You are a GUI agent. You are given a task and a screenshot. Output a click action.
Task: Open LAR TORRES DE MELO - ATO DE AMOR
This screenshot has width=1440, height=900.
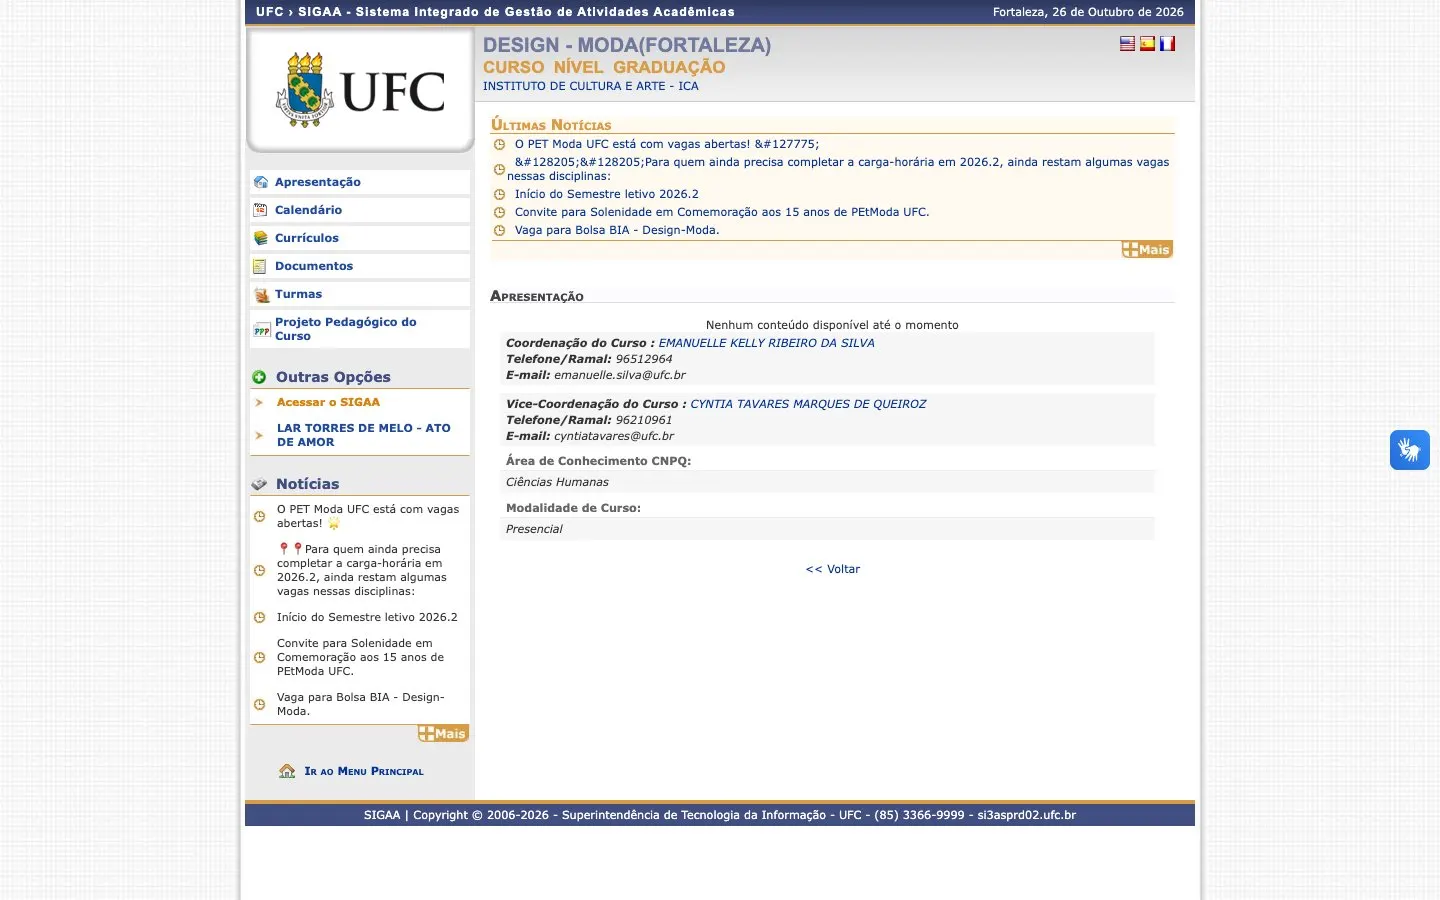[x=364, y=435]
